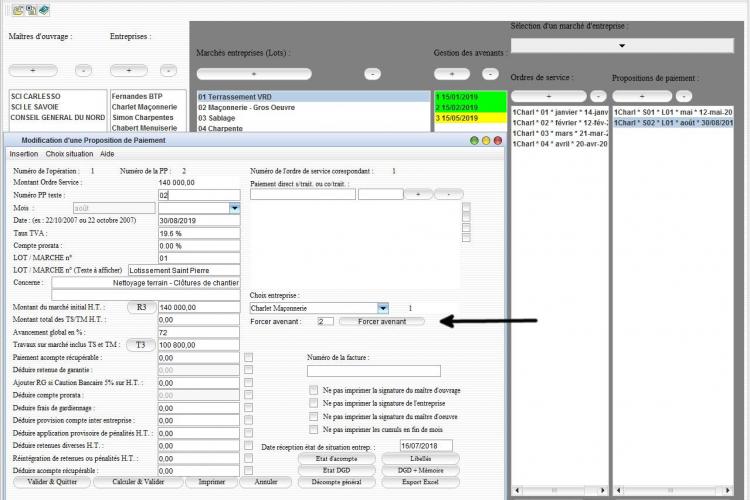Open the Aide menu
Viewport: 750px width, 500px height.
pyautogui.click(x=107, y=154)
